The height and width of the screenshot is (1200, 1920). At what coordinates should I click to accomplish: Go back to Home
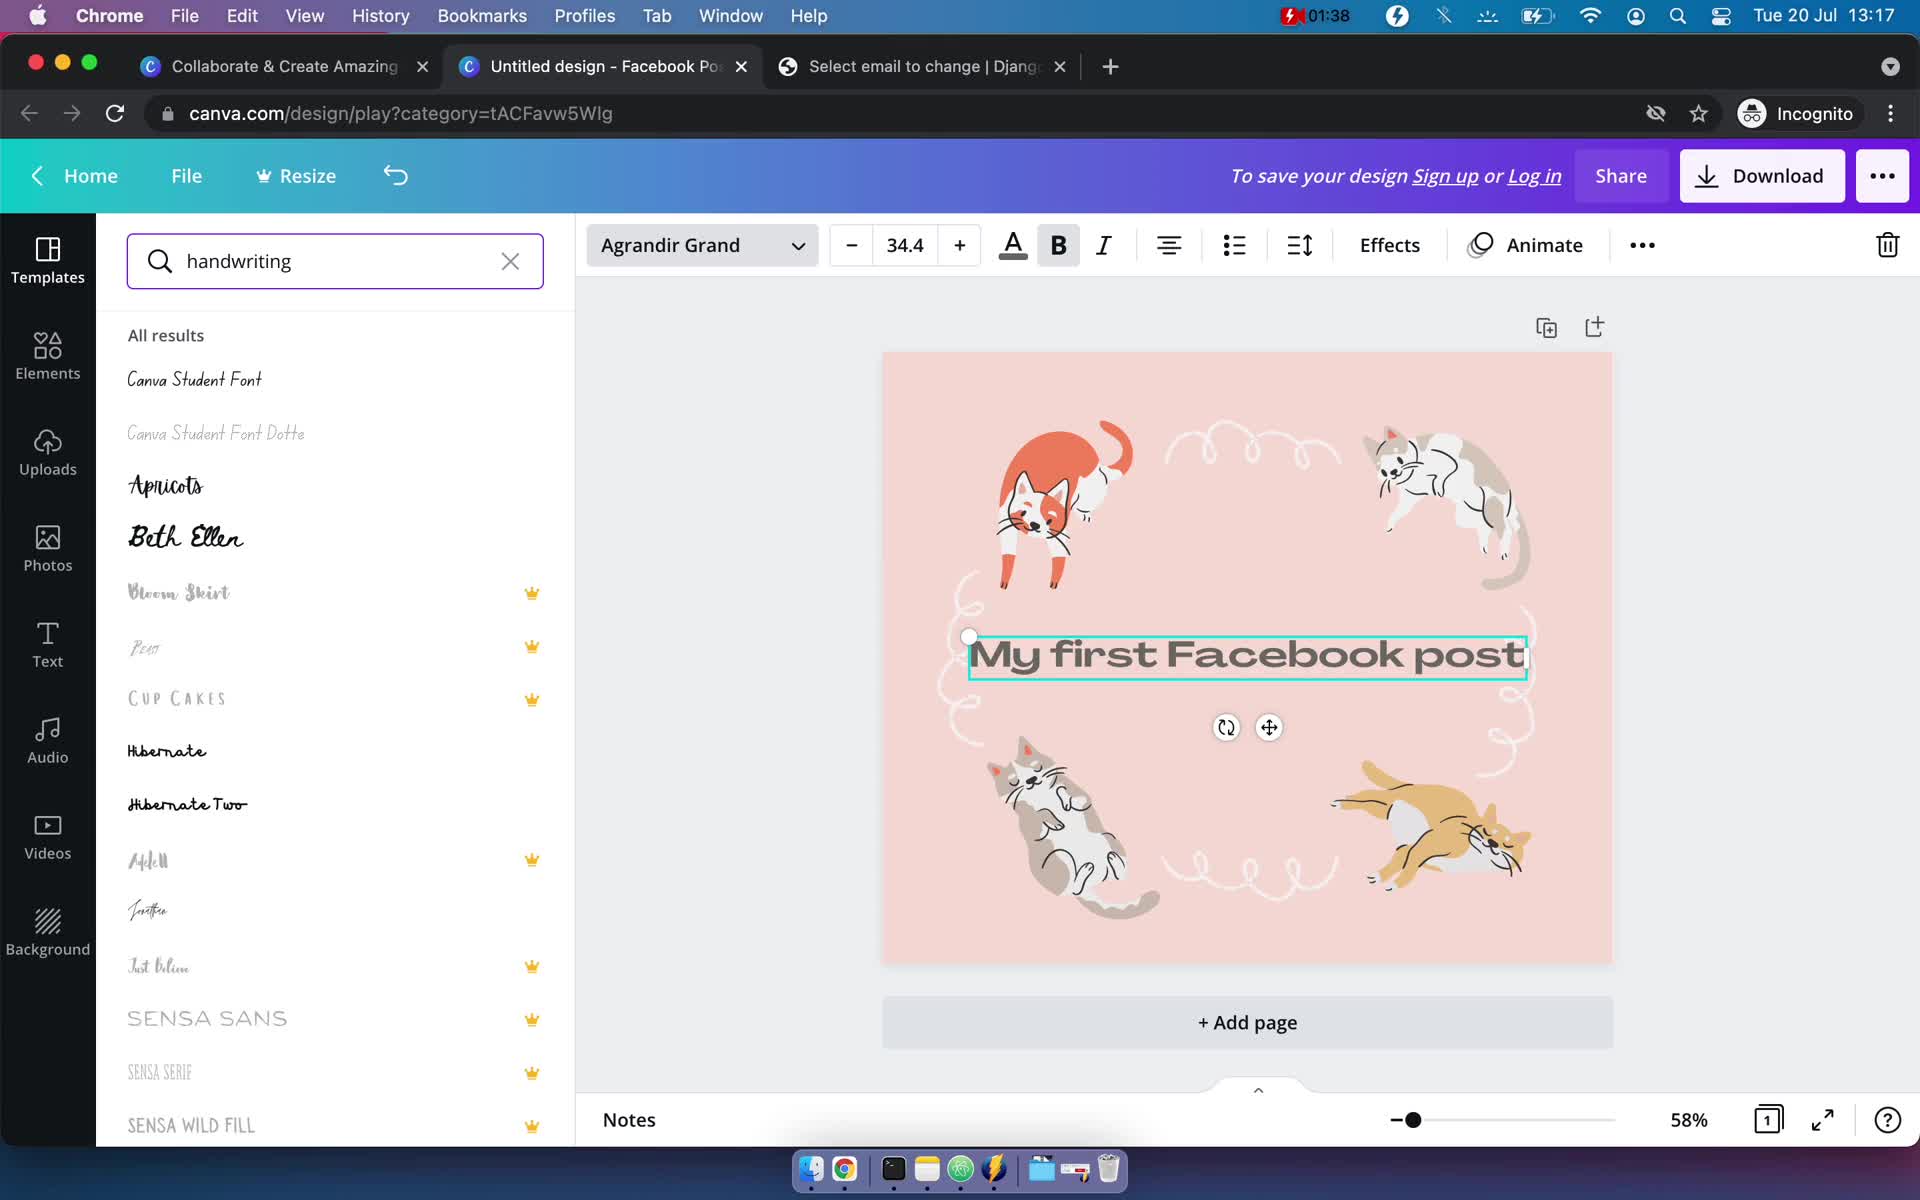pos(74,176)
